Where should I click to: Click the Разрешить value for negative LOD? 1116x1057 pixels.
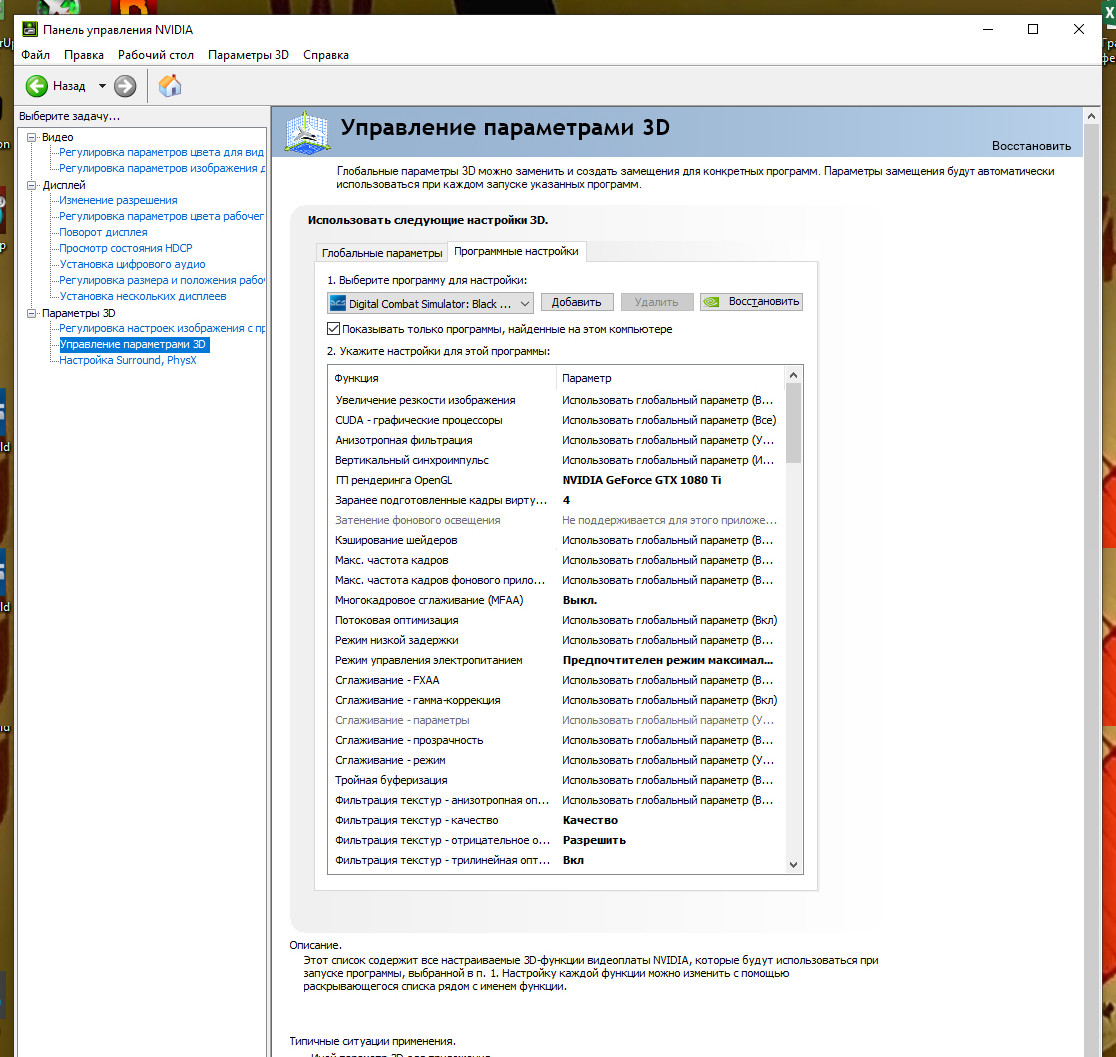594,840
